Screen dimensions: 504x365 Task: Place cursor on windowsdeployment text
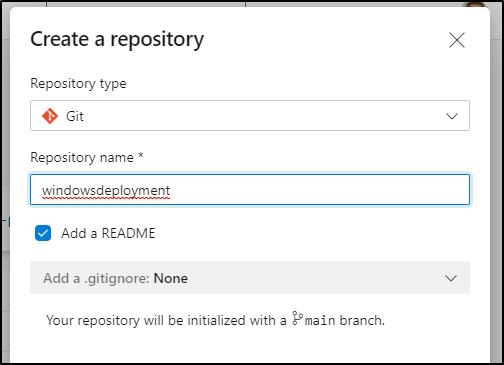pos(106,191)
